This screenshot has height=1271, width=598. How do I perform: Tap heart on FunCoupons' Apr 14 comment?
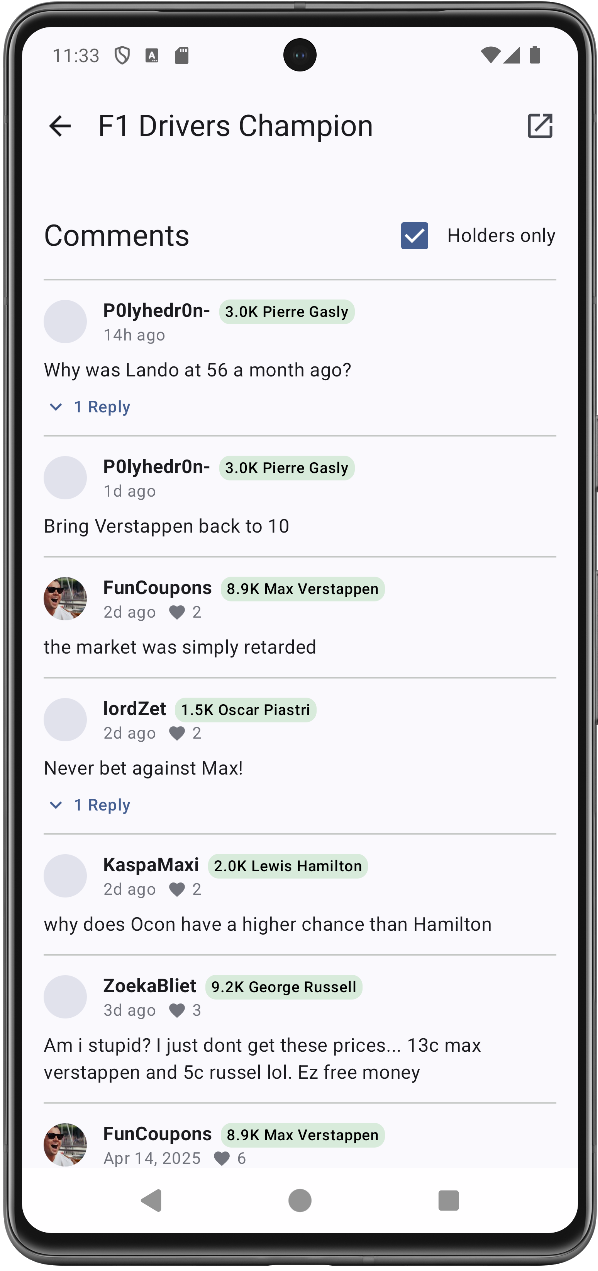point(222,1158)
